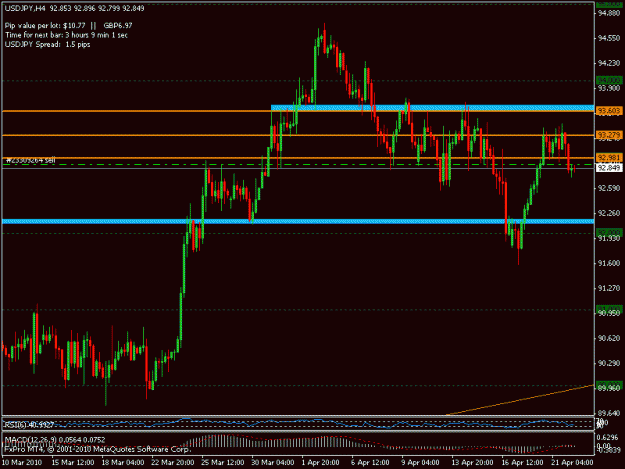Select the lower blue support band

tap(298, 221)
